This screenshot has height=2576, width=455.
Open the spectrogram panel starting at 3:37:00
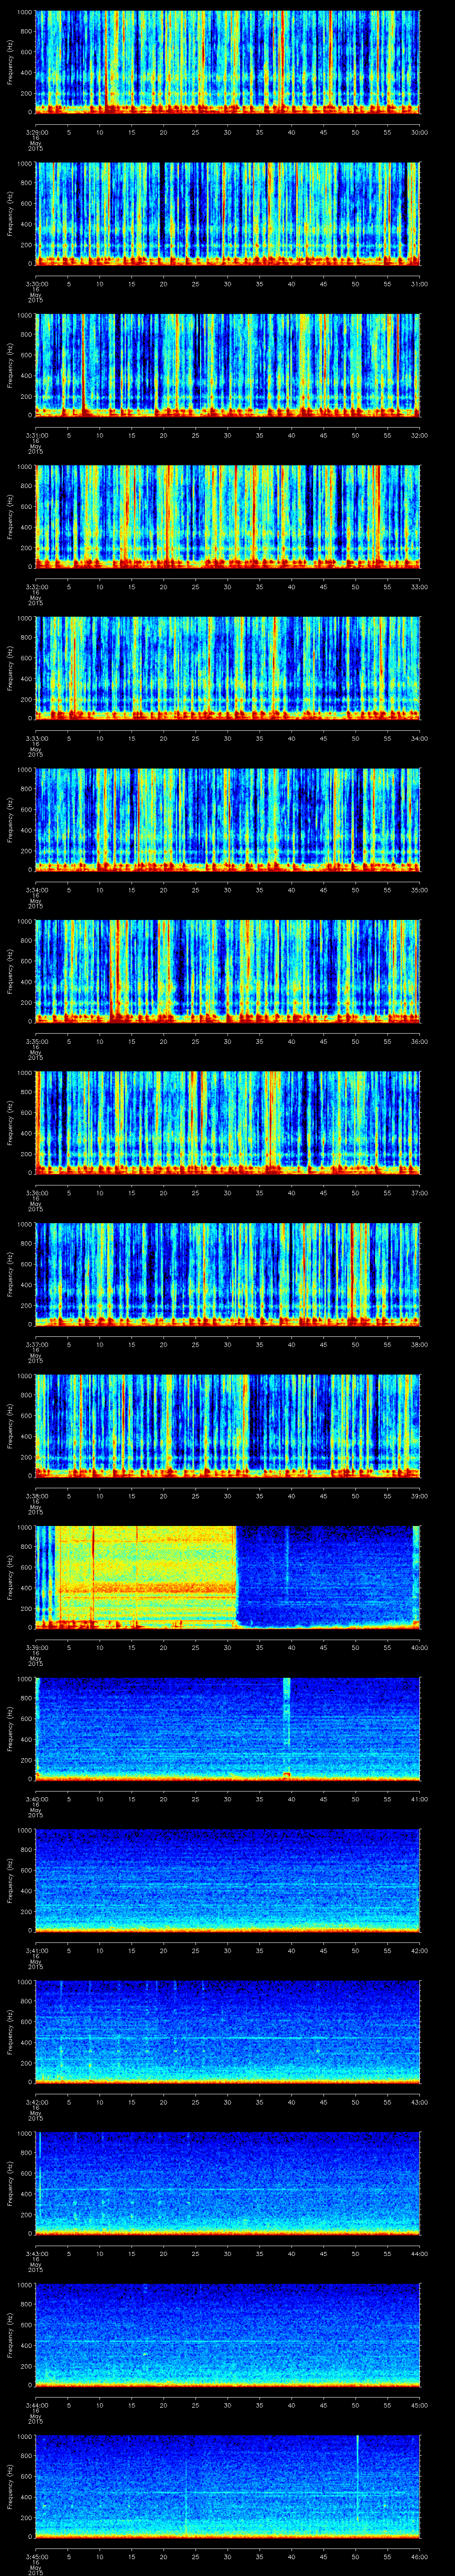228,1273
